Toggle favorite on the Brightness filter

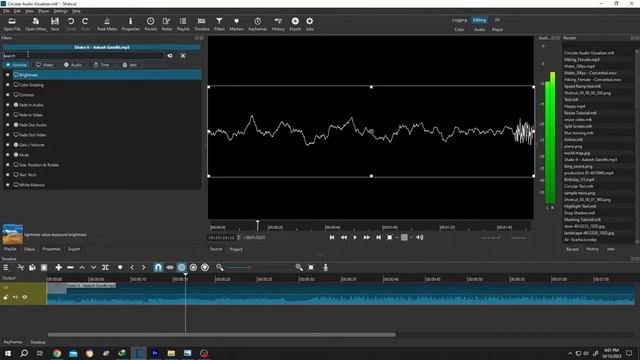pyautogui.click(x=7, y=75)
